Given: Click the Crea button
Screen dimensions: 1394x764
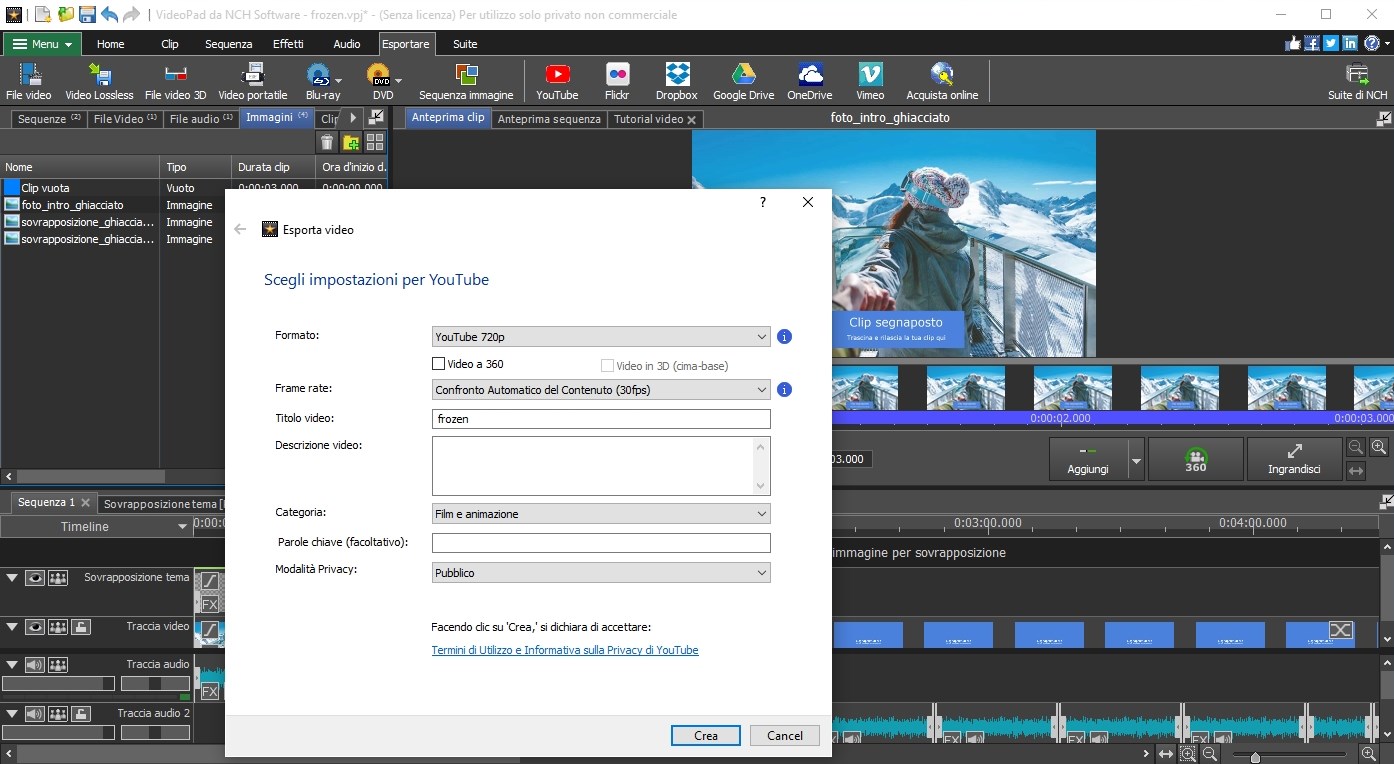Looking at the screenshot, I should click(x=706, y=735).
